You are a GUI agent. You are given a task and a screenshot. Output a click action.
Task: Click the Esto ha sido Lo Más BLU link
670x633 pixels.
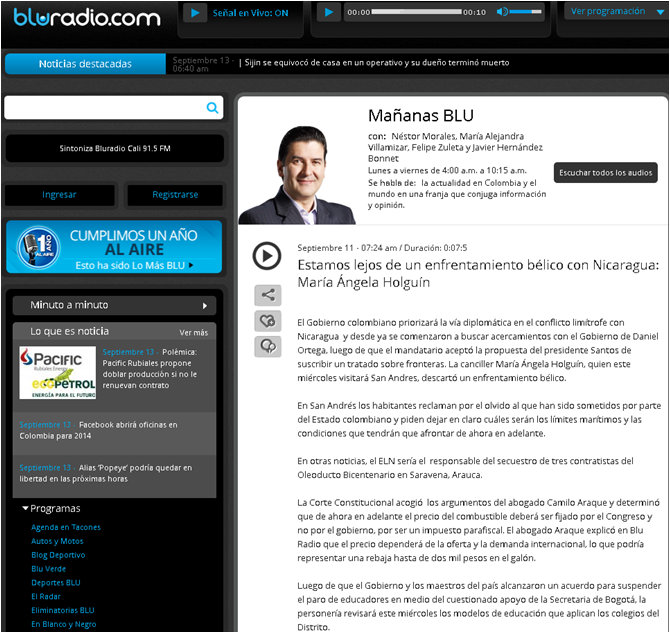pos(134,265)
